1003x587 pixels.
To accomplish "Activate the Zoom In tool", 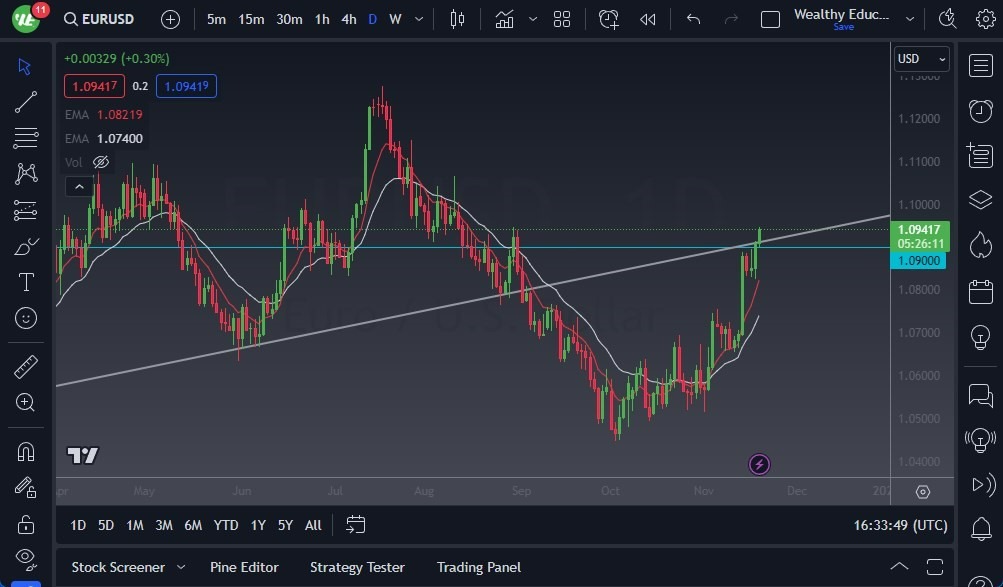I will tap(25, 403).
